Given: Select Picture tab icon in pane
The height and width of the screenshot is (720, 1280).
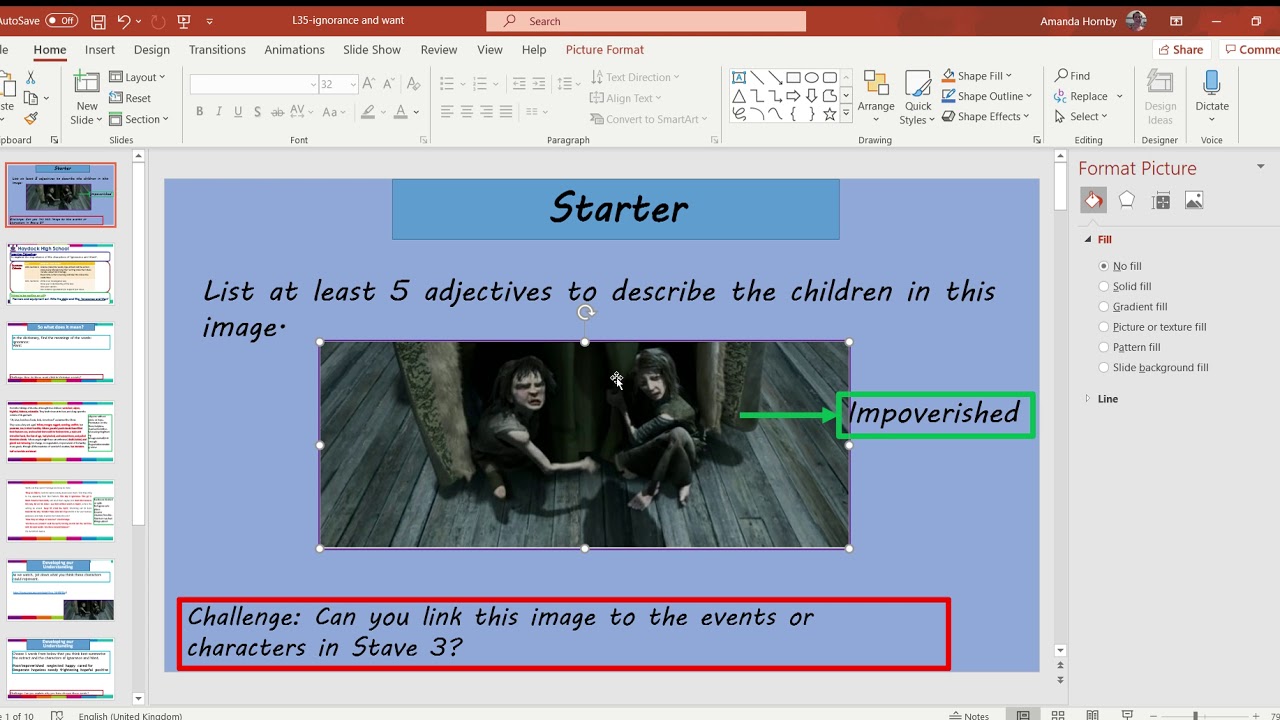Looking at the screenshot, I should point(1194,201).
